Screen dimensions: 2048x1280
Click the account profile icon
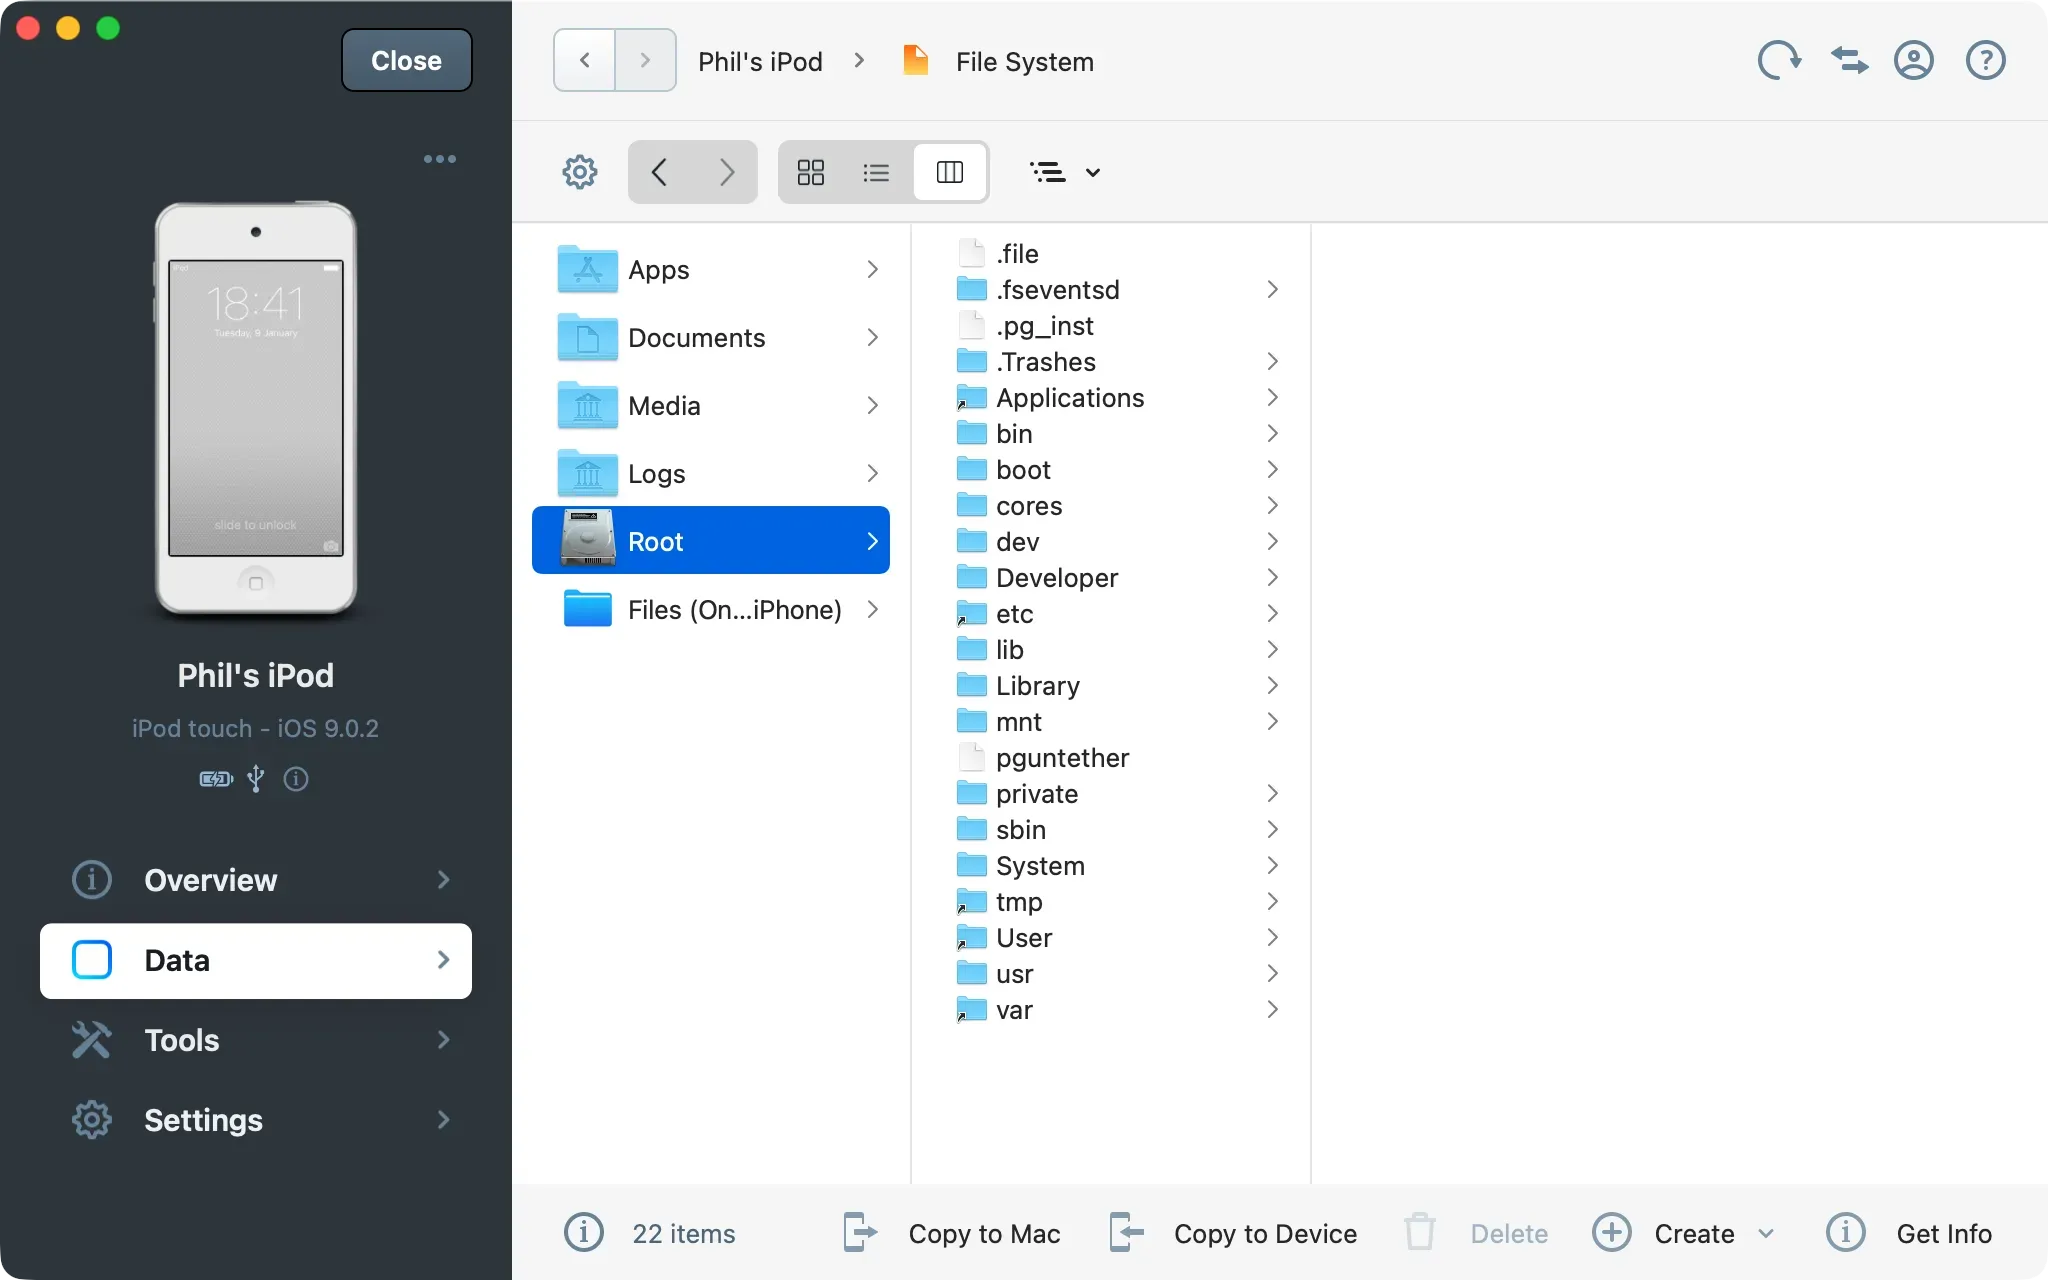(1914, 60)
